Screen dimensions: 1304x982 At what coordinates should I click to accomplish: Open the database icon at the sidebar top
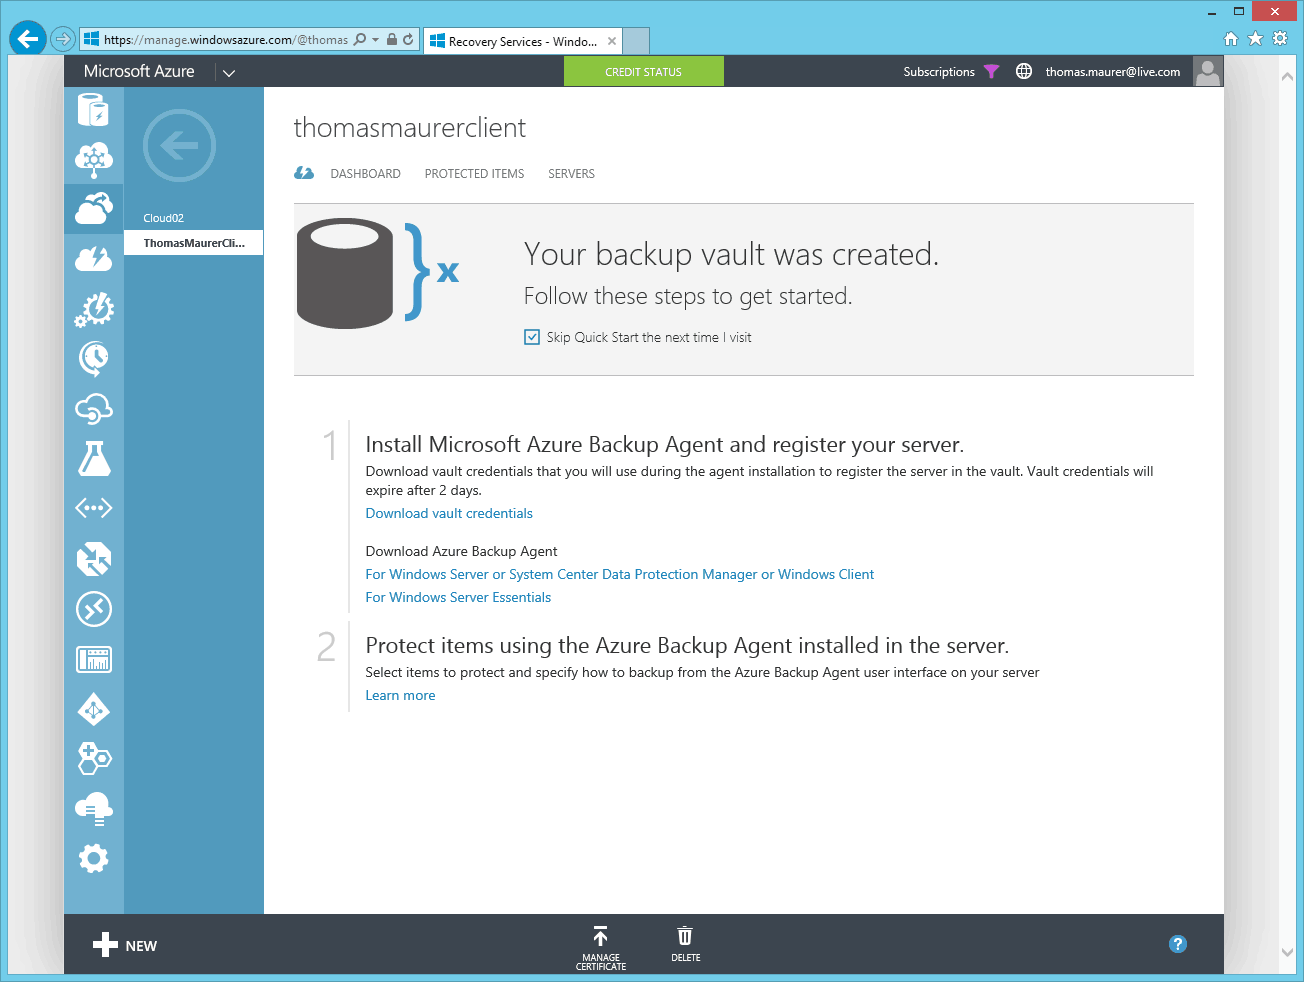click(93, 110)
